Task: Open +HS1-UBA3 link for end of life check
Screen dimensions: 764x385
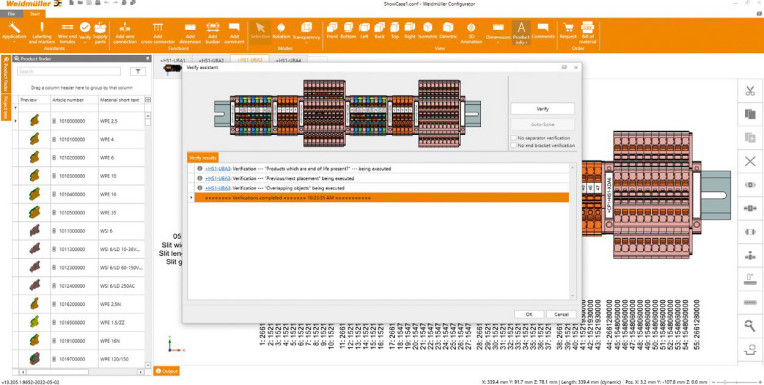Action: tap(218, 169)
